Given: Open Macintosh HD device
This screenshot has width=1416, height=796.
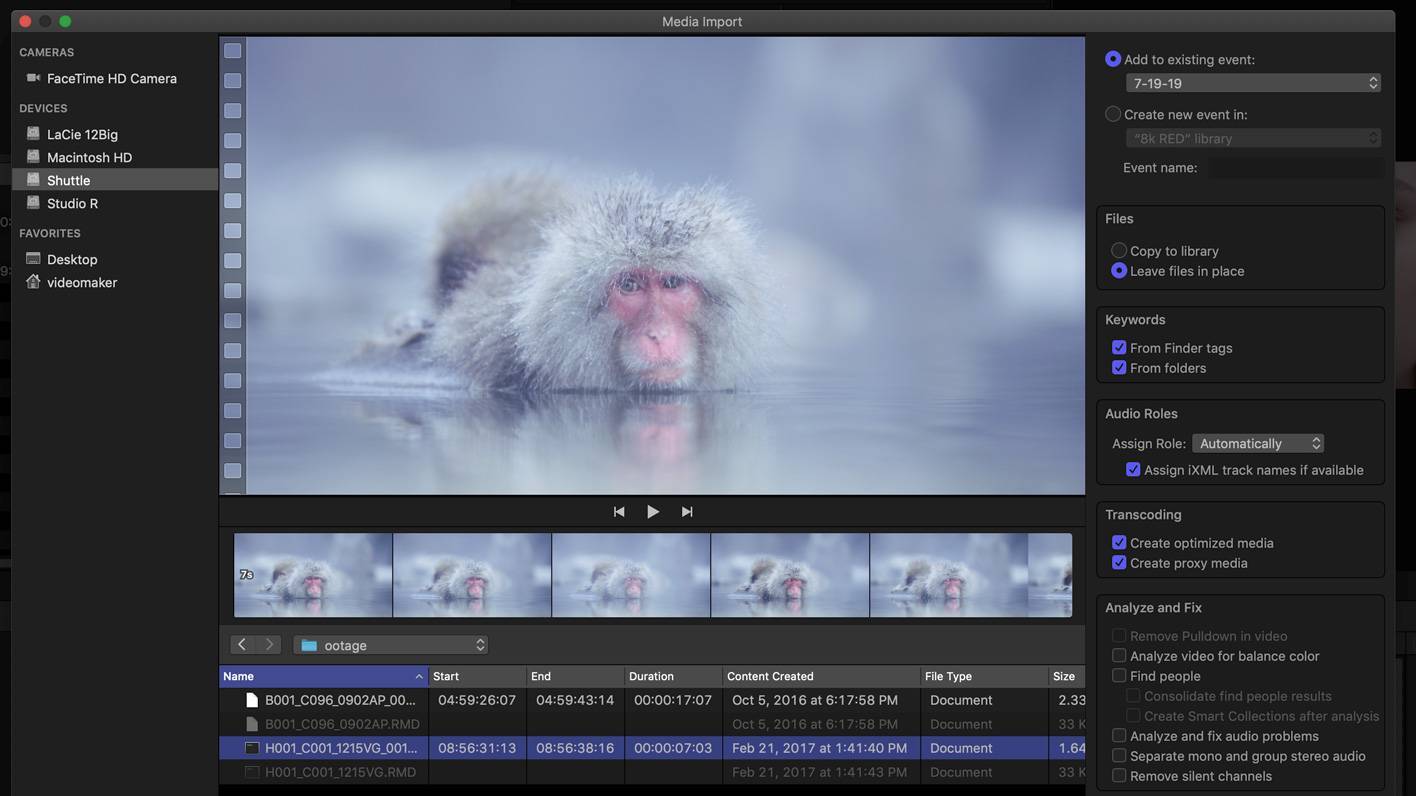Looking at the screenshot, I should [x=89, y=157].
